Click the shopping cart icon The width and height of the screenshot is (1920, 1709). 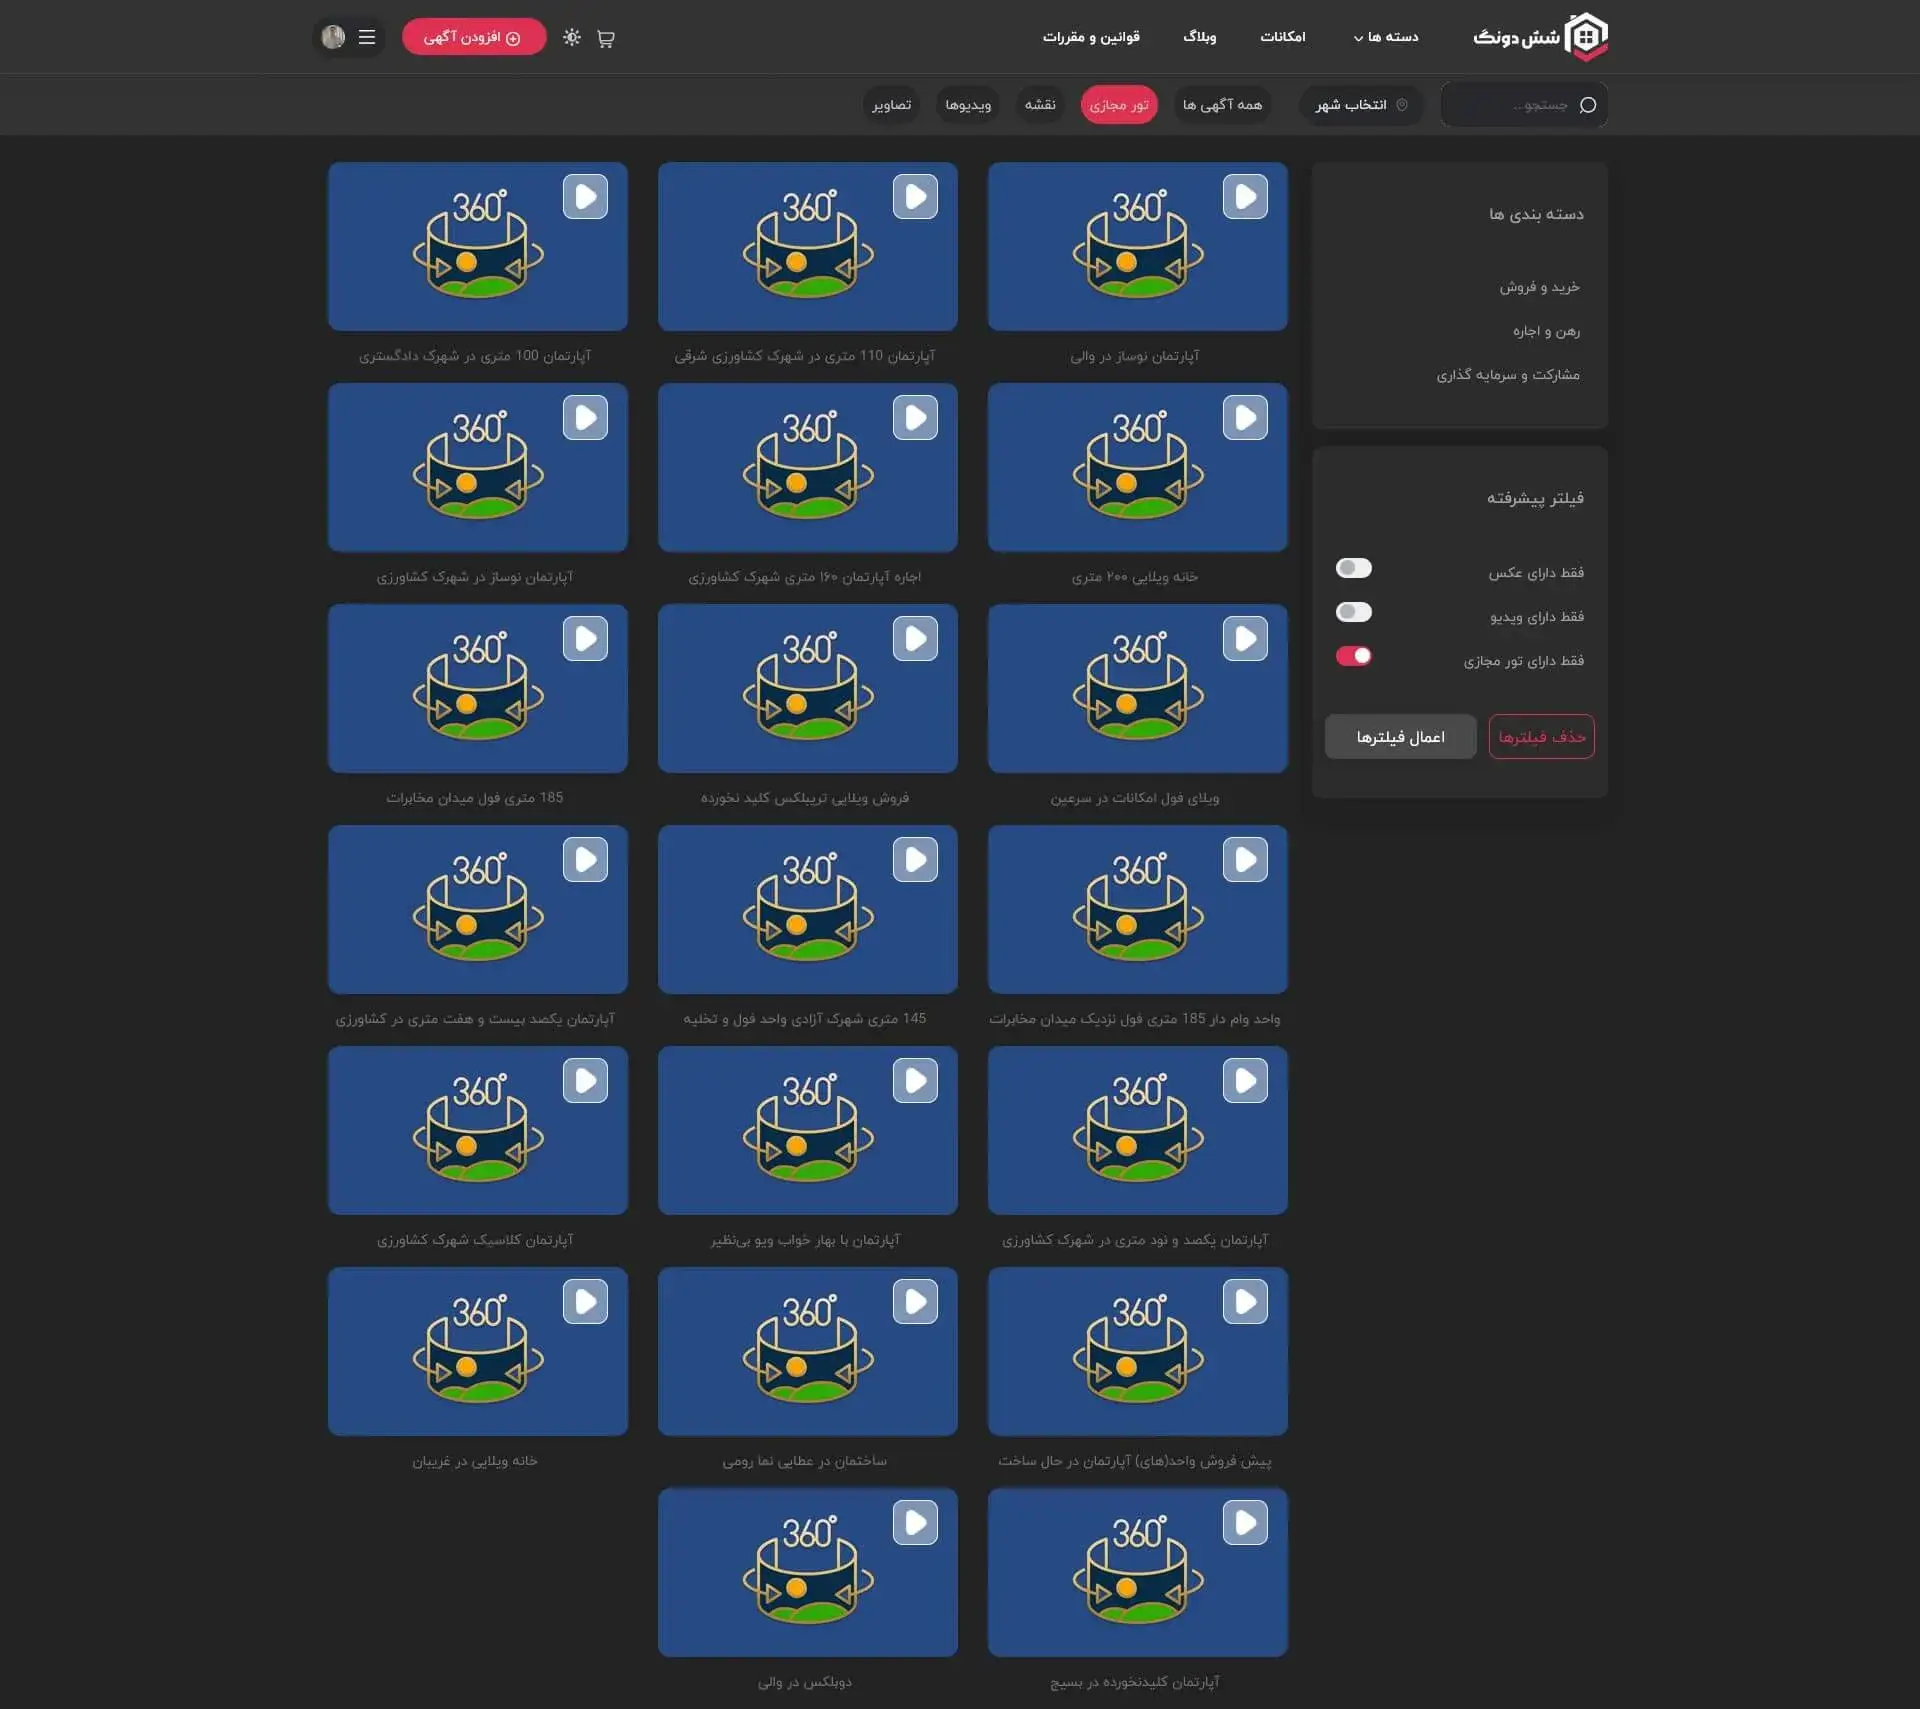(605, 38)
